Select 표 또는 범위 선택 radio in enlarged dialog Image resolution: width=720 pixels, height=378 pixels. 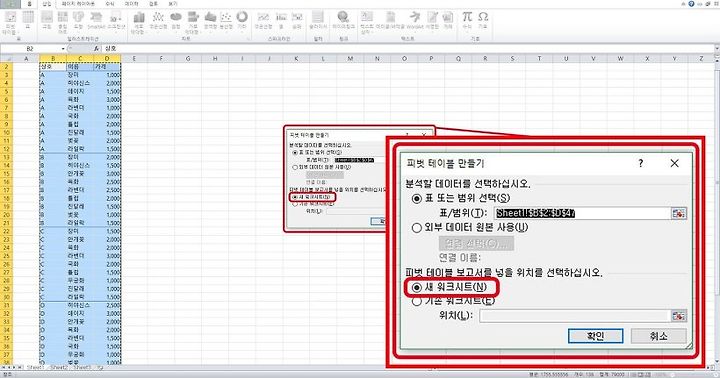[416, 199]
